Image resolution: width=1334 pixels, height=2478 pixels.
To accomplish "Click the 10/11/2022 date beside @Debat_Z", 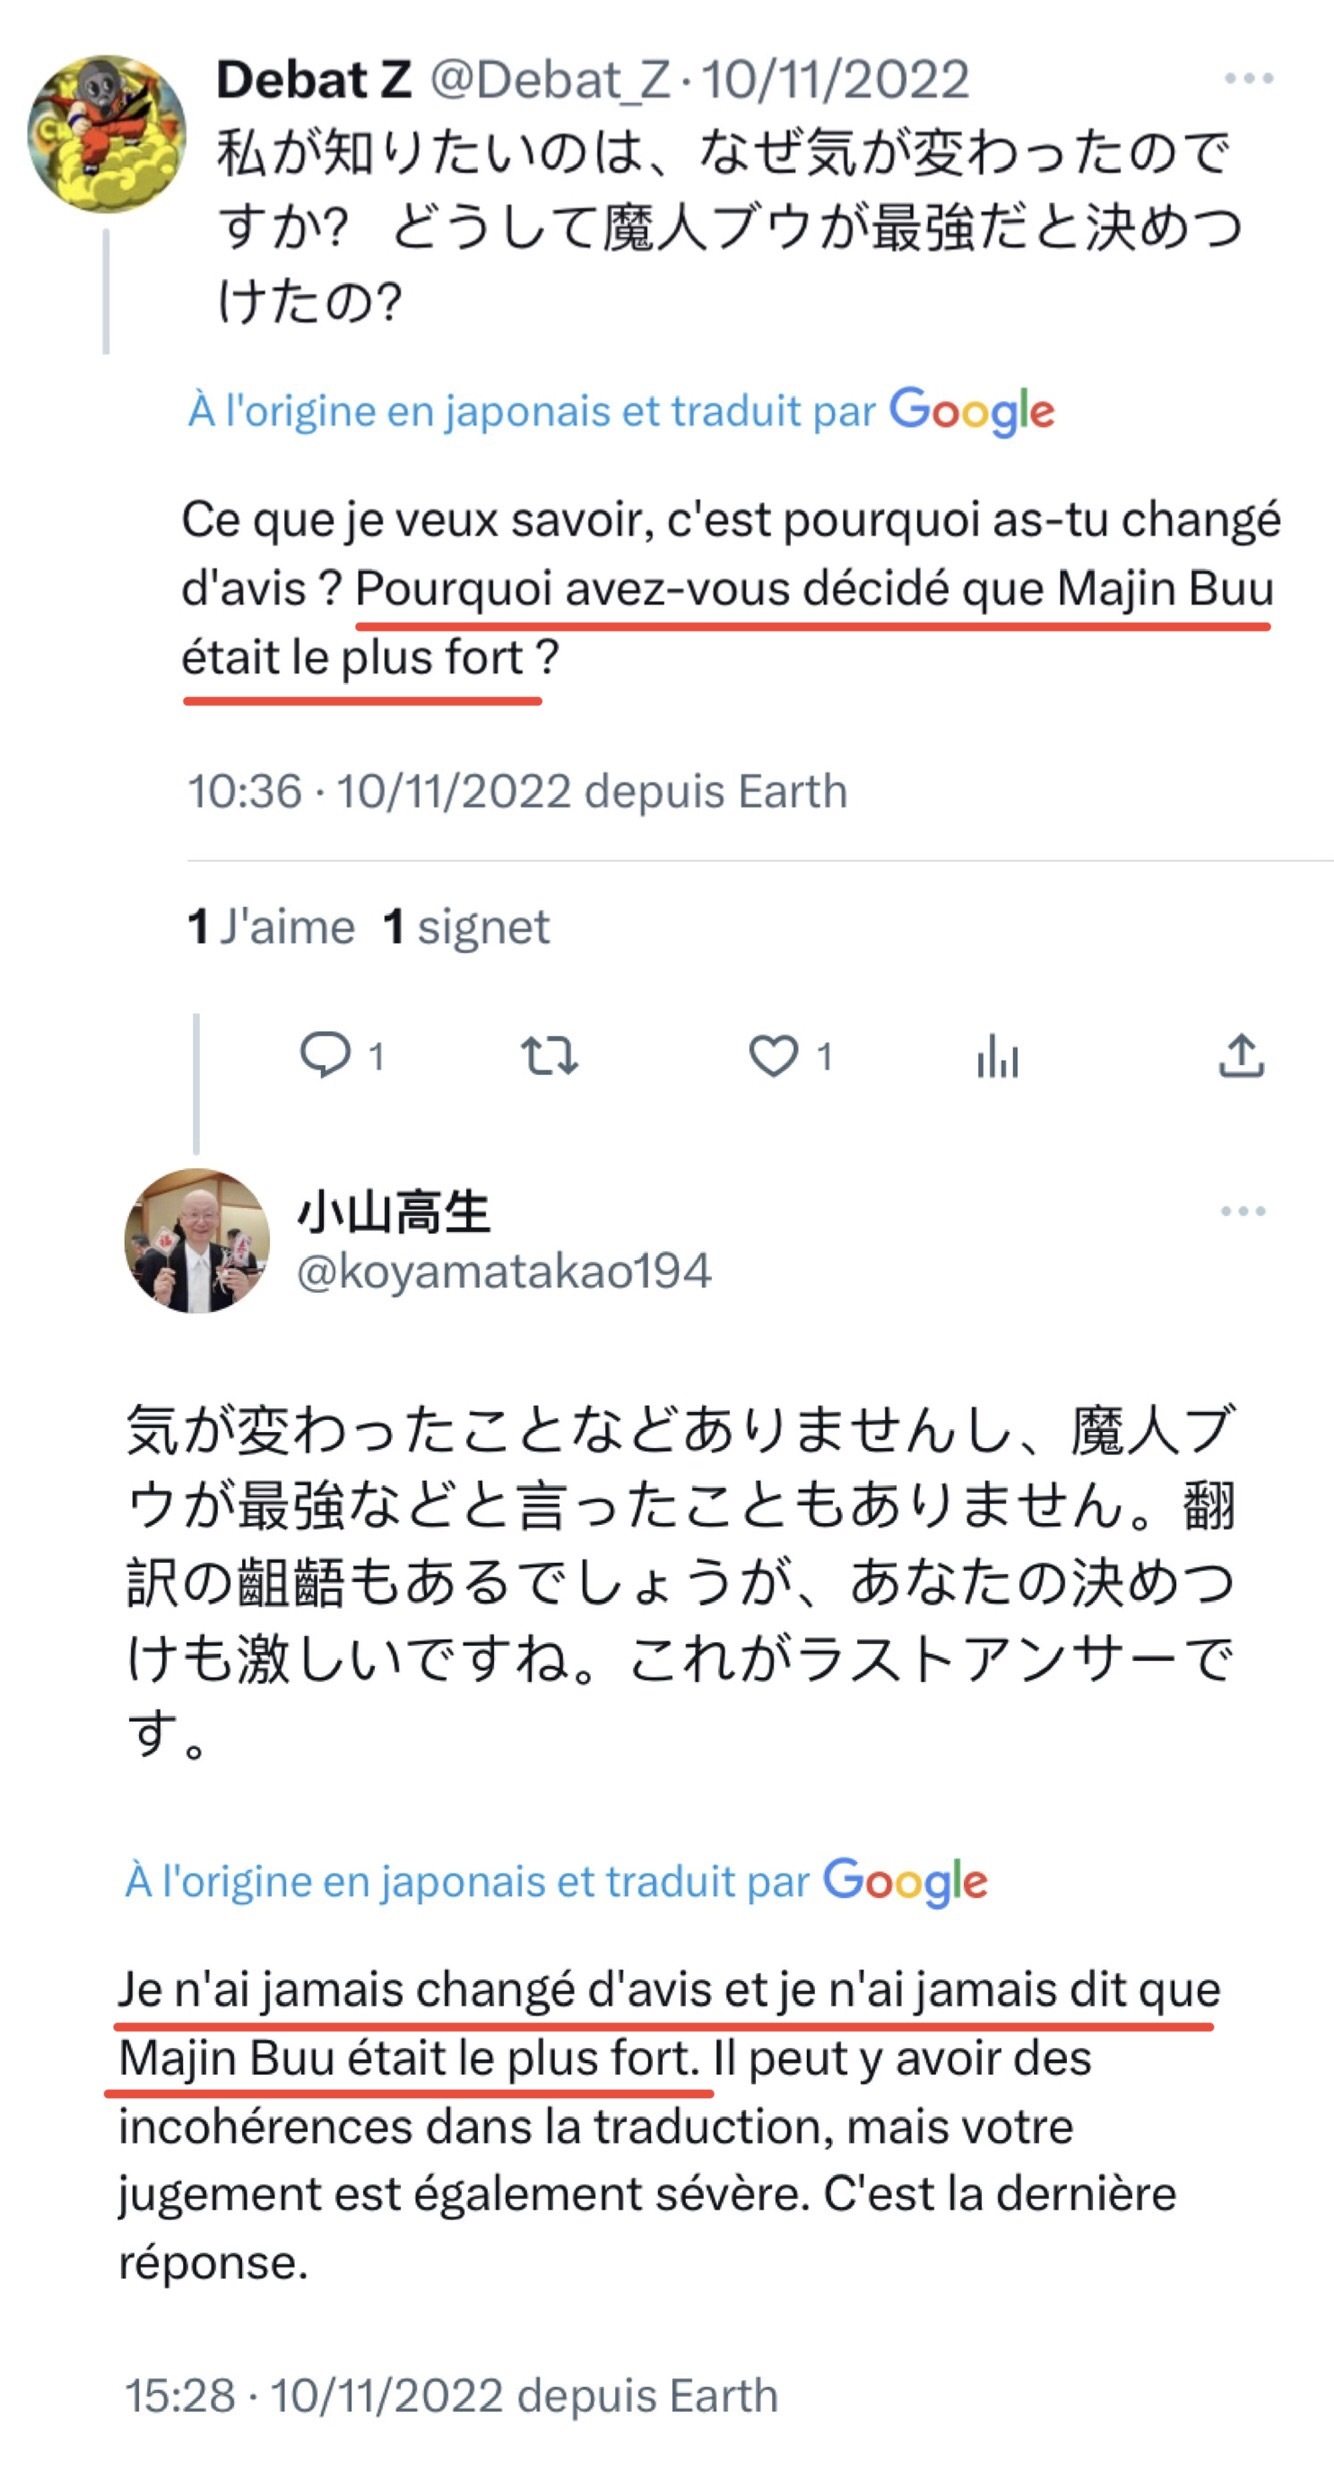I will point(835,80).
